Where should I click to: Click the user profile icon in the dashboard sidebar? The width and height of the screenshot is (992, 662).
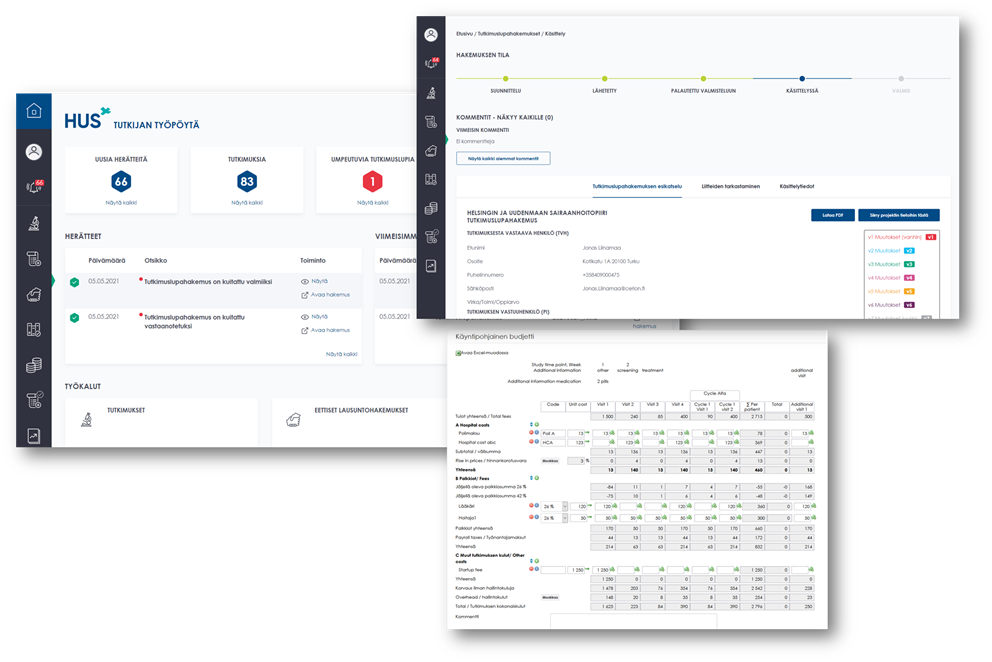(x=33, y=152)
